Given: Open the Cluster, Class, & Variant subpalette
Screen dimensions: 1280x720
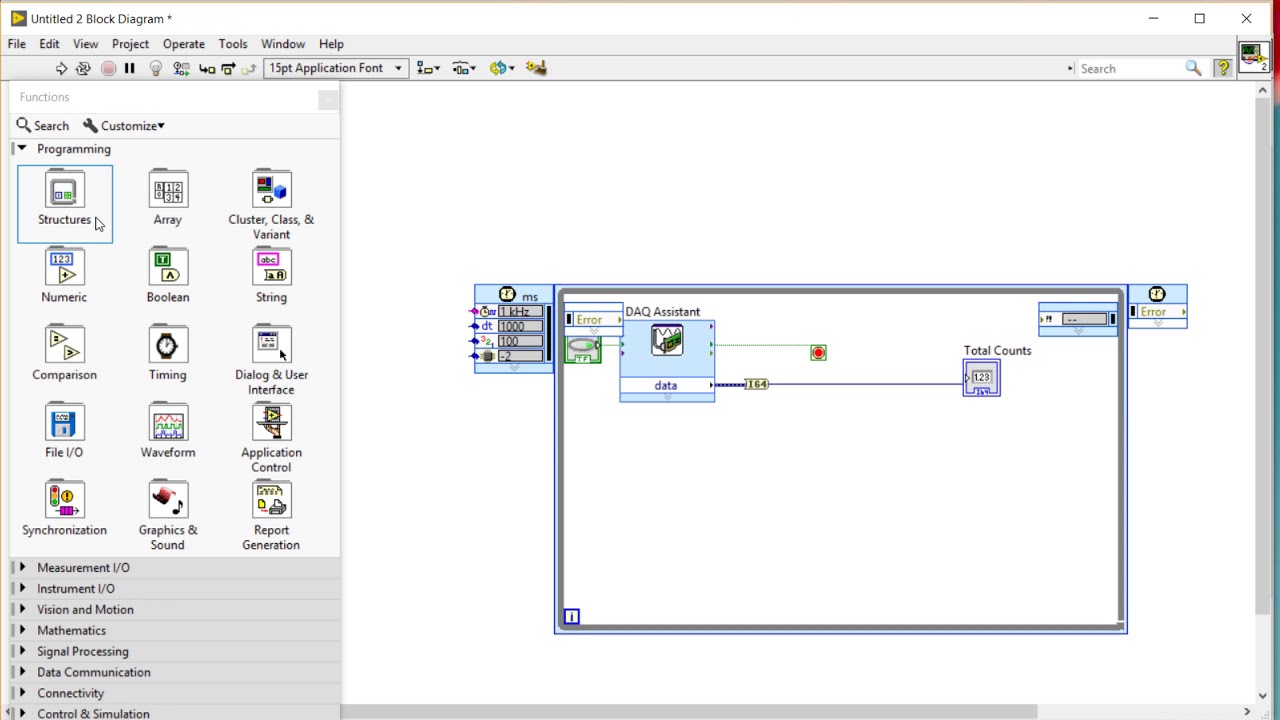Looking at the screenshot, I should [x=271, y=204].
